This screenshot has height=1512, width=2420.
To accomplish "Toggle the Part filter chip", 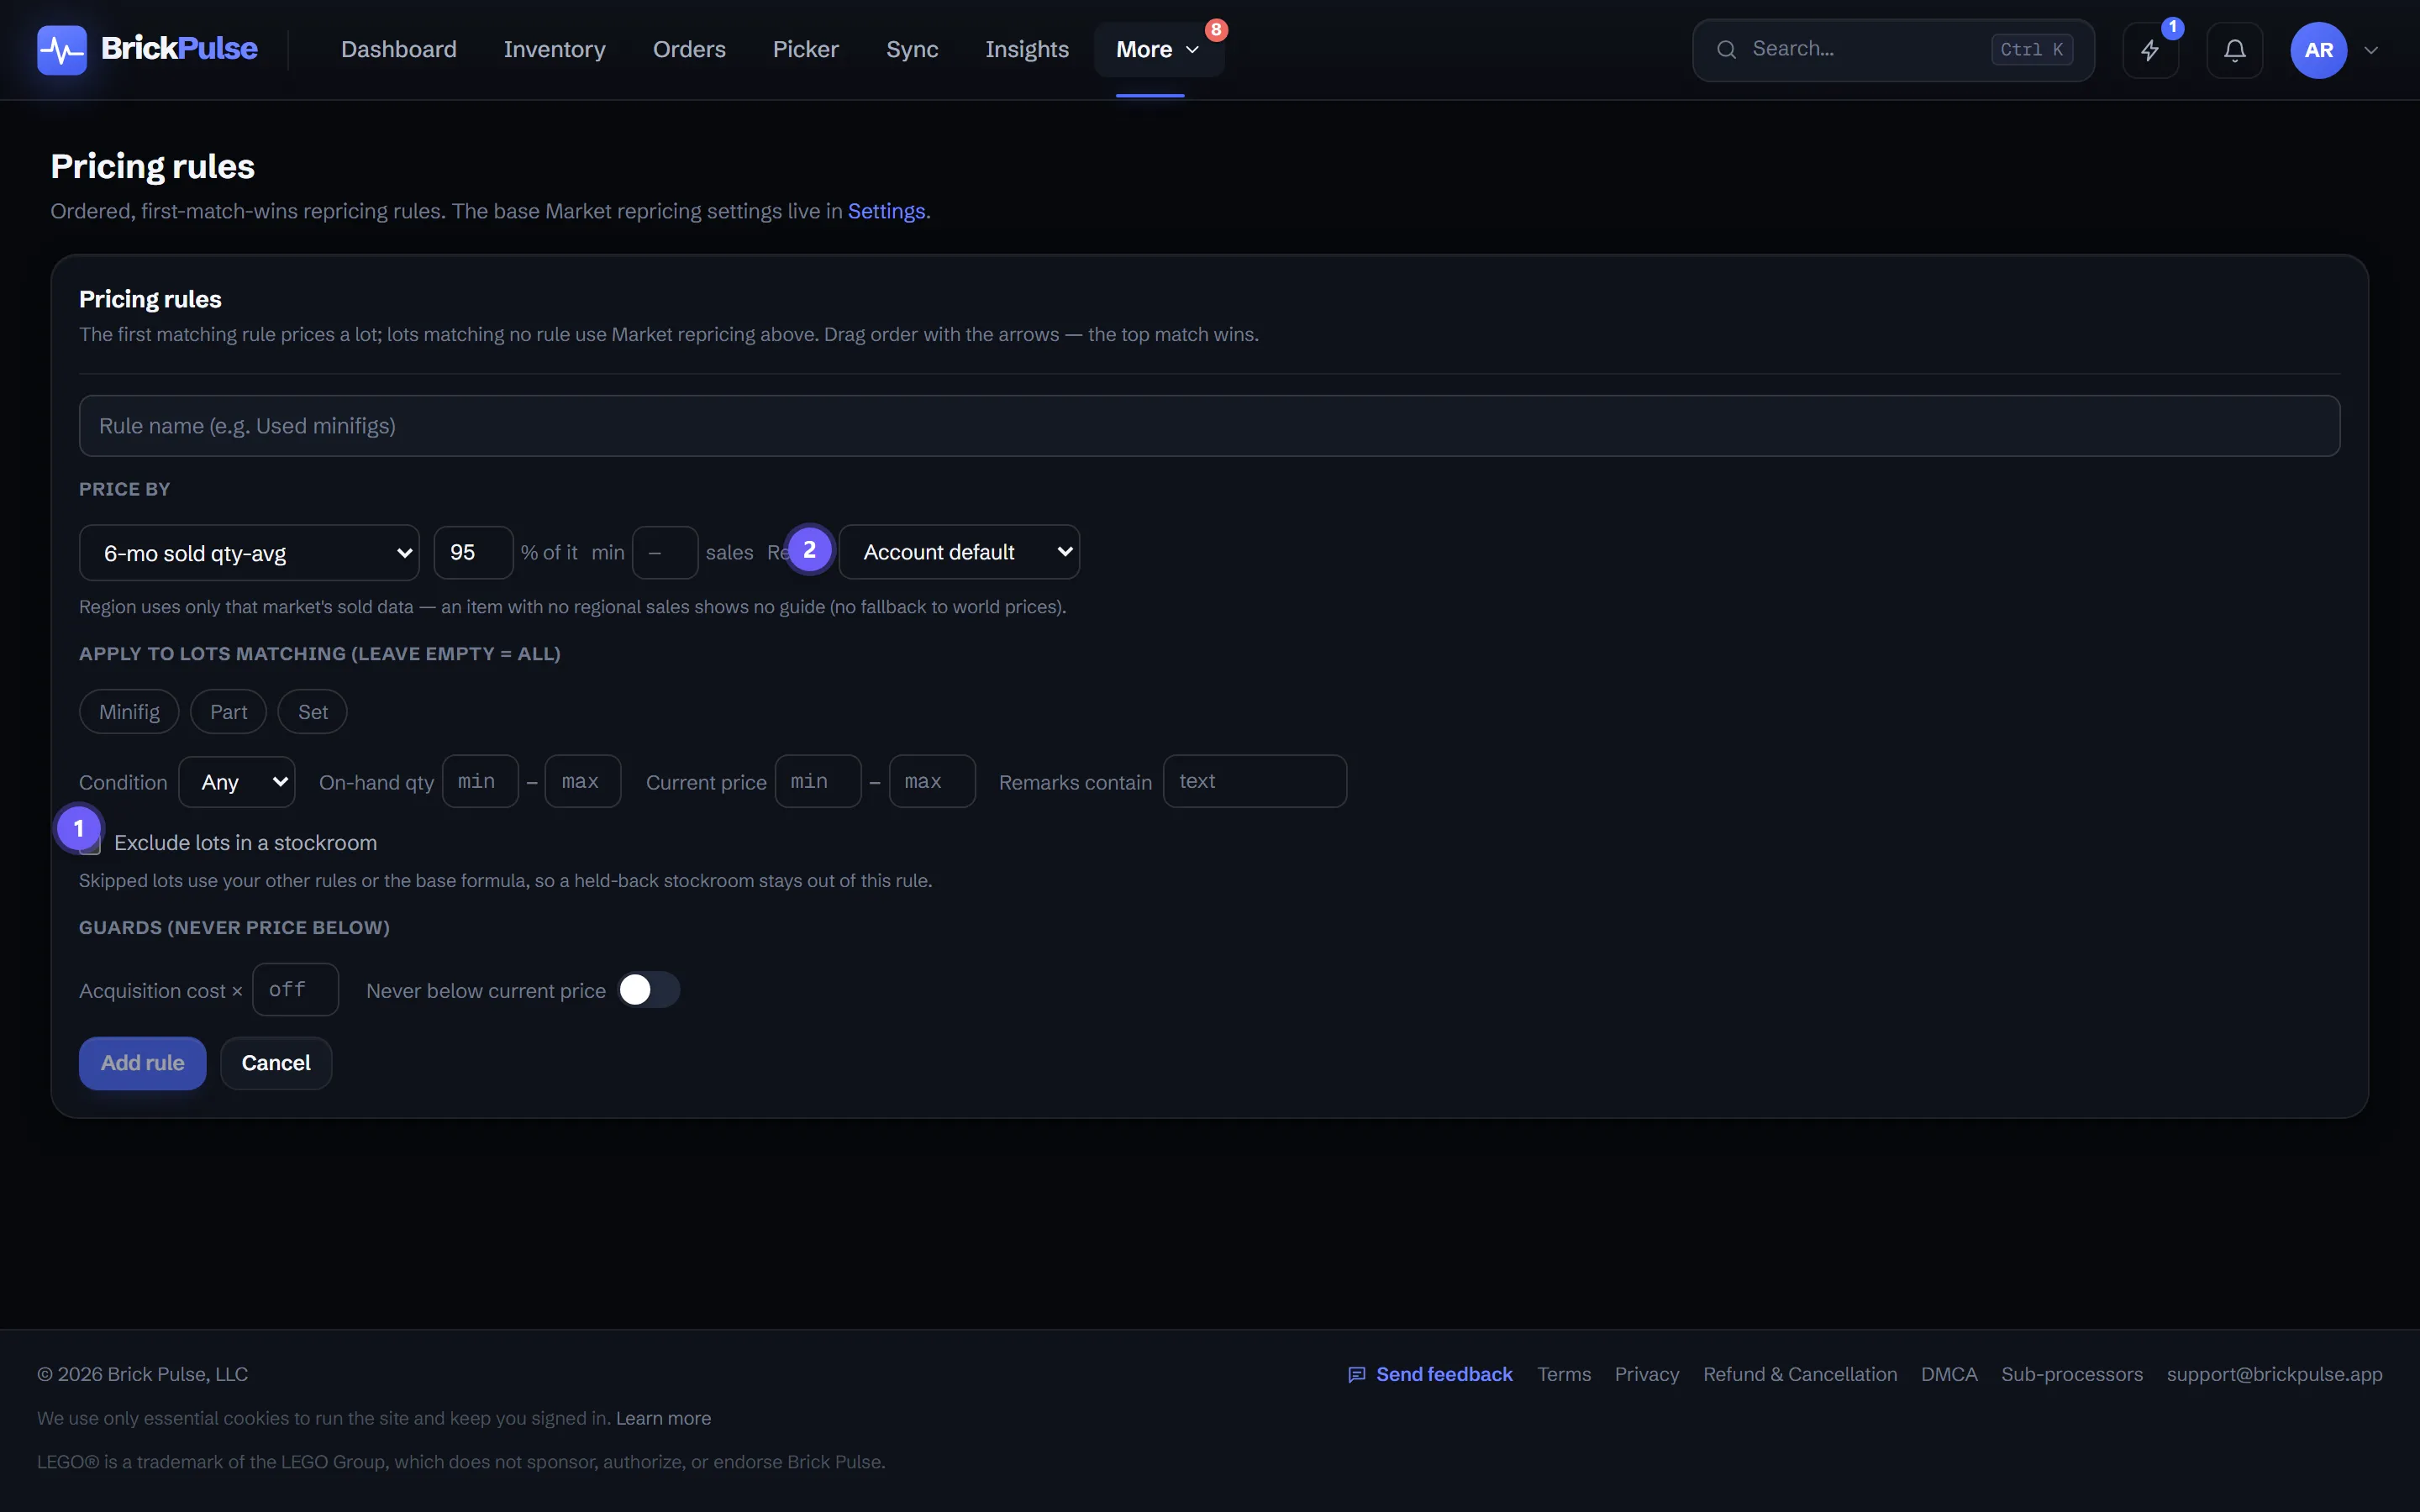I will [x=228, y=712].
